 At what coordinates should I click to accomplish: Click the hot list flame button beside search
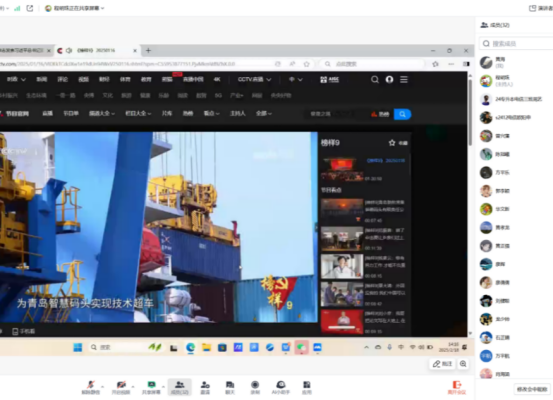[x=380, y=114]
